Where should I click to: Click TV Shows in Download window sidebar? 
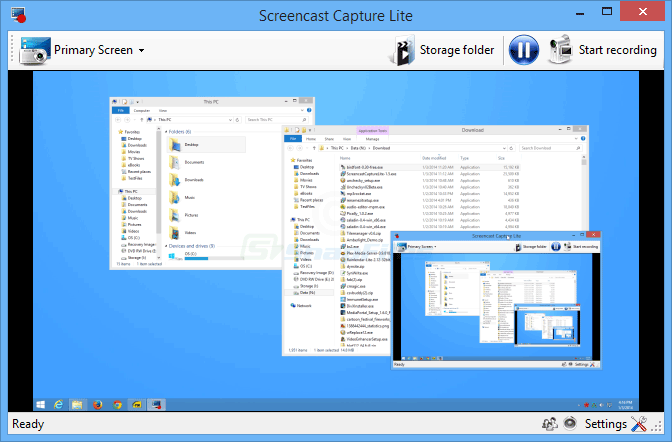pyautogui.click(x=308, y=187)
